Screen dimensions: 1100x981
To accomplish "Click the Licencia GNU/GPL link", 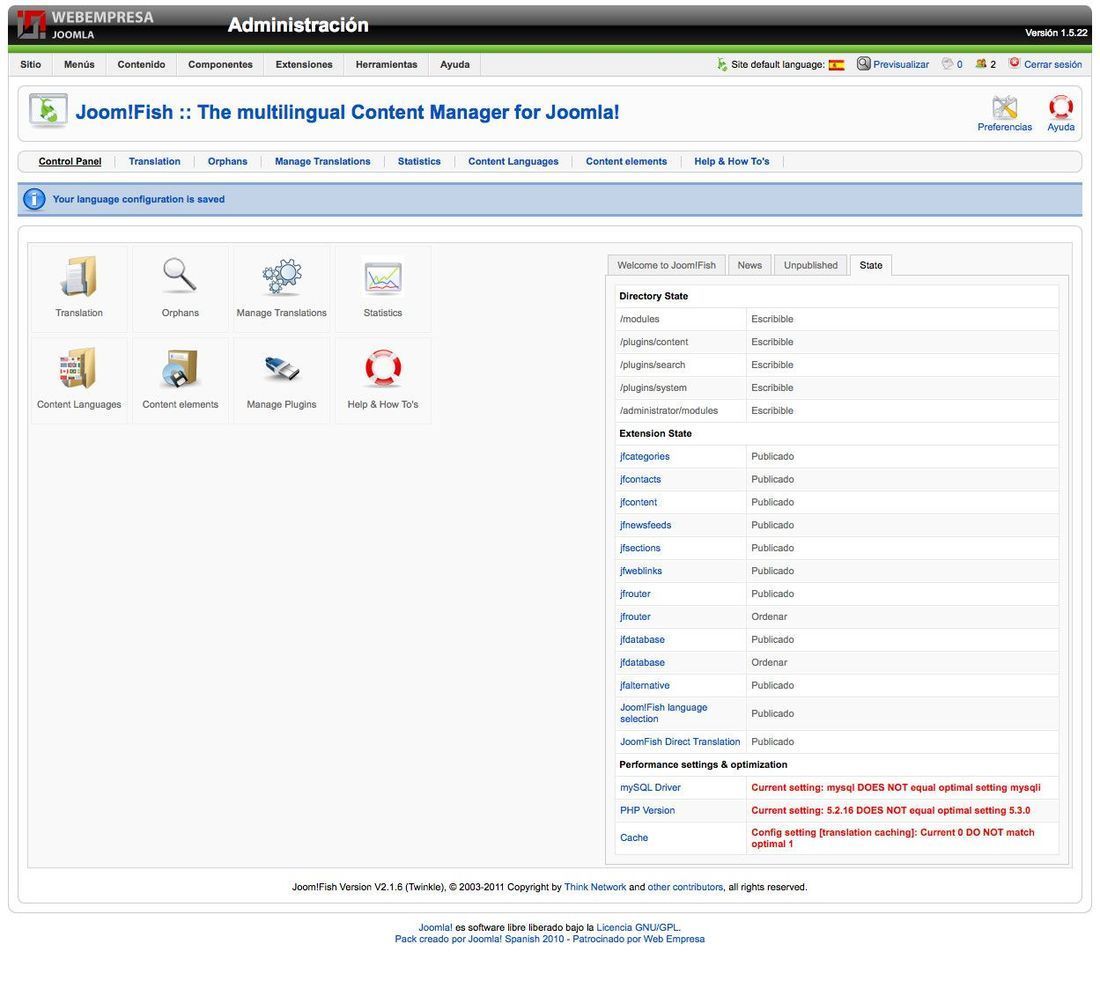I will [638, 928].
